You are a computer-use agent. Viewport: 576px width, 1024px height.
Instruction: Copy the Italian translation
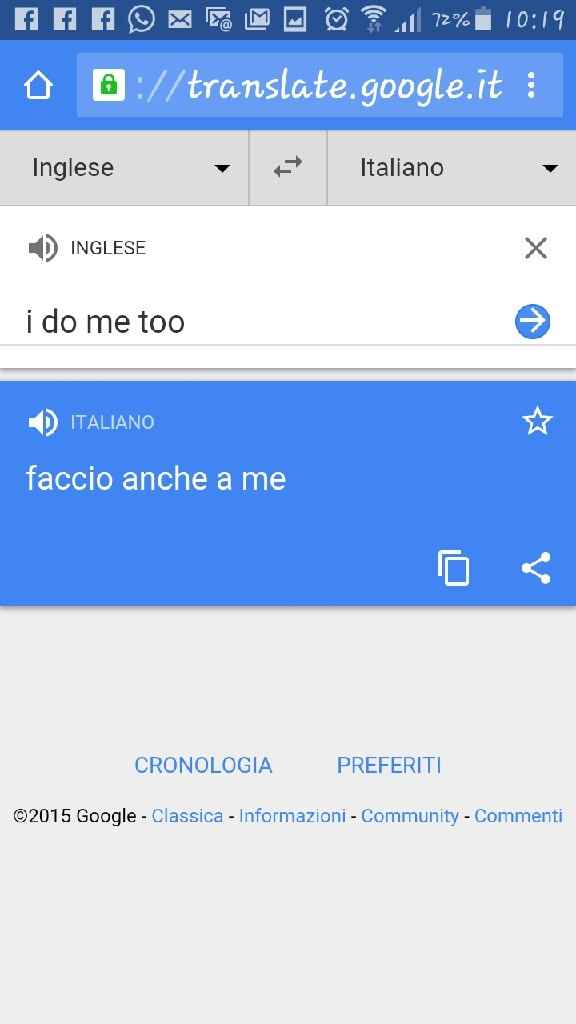pos(455,567)
